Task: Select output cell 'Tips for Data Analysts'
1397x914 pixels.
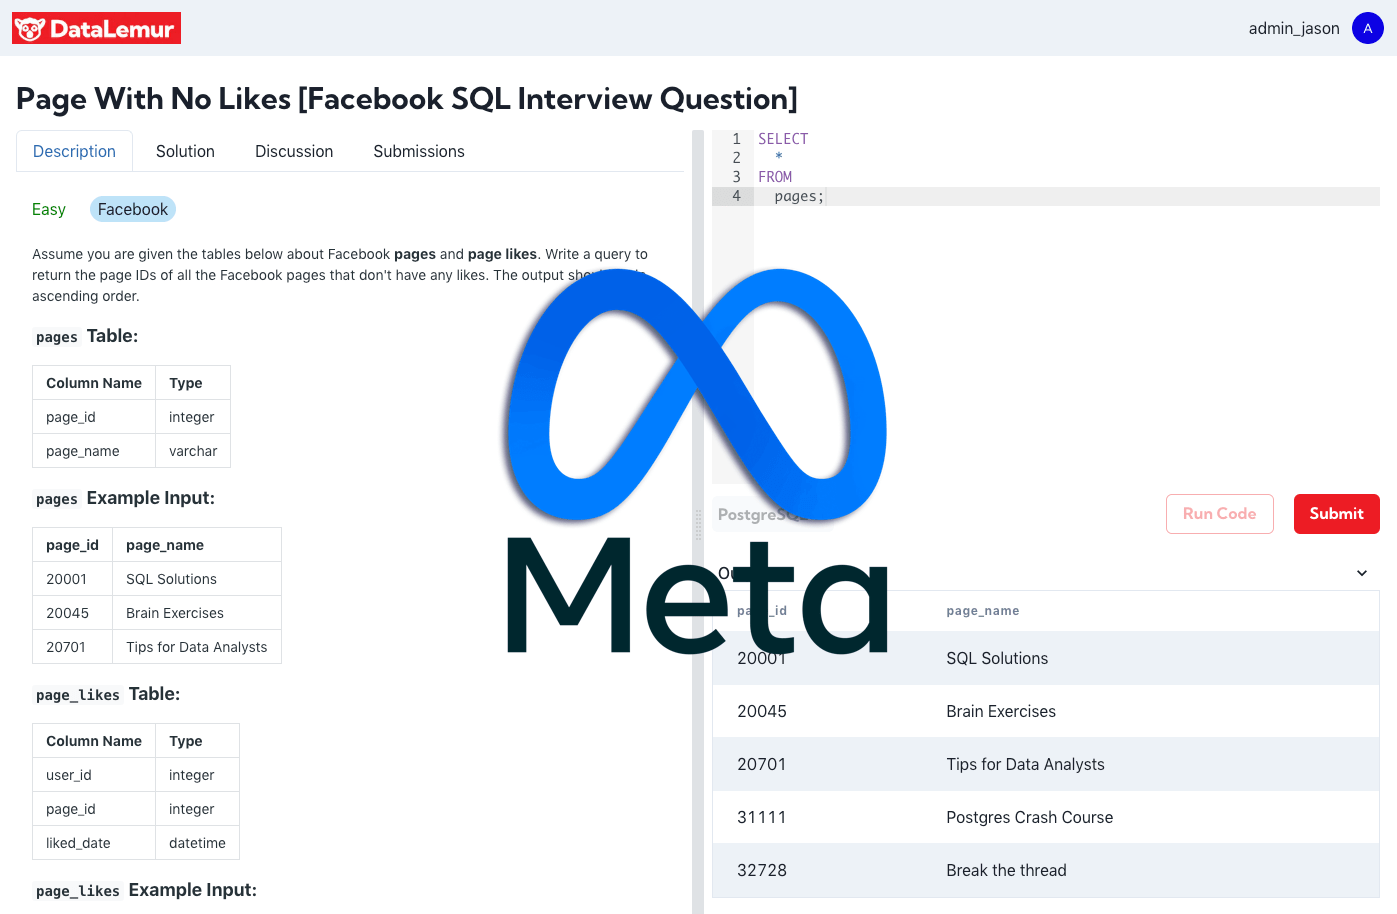Action: coord(1025,764)
